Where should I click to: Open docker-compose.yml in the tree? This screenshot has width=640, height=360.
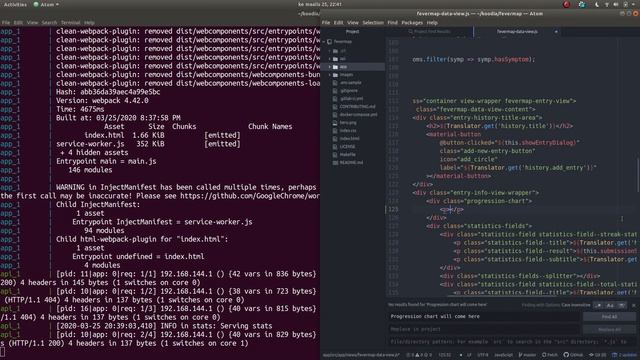(358, 115)
